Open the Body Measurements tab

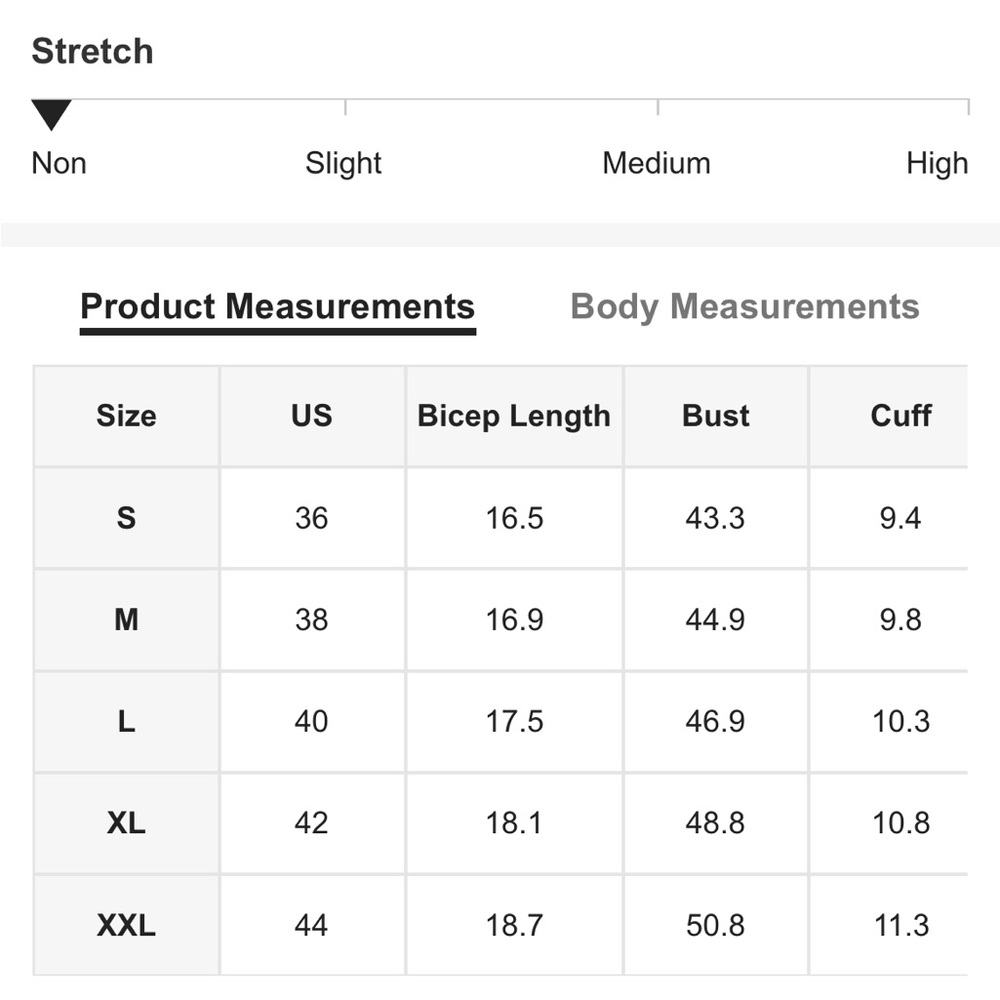(x=744, y=306)
